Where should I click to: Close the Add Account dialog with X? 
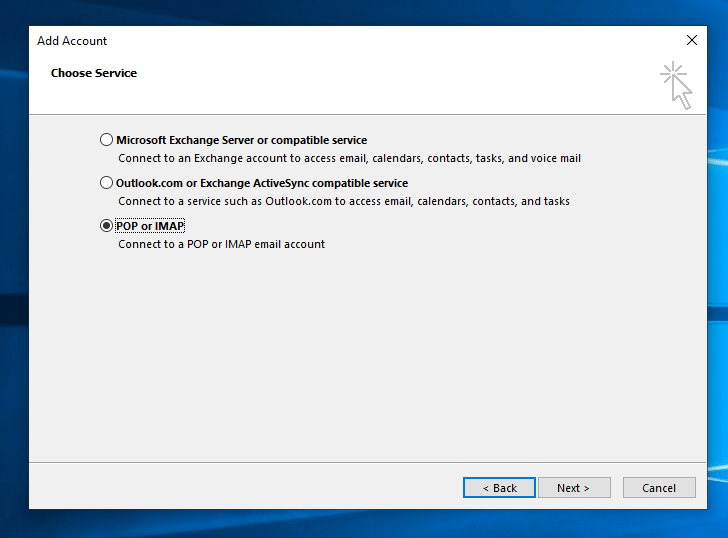pos(691,41)
